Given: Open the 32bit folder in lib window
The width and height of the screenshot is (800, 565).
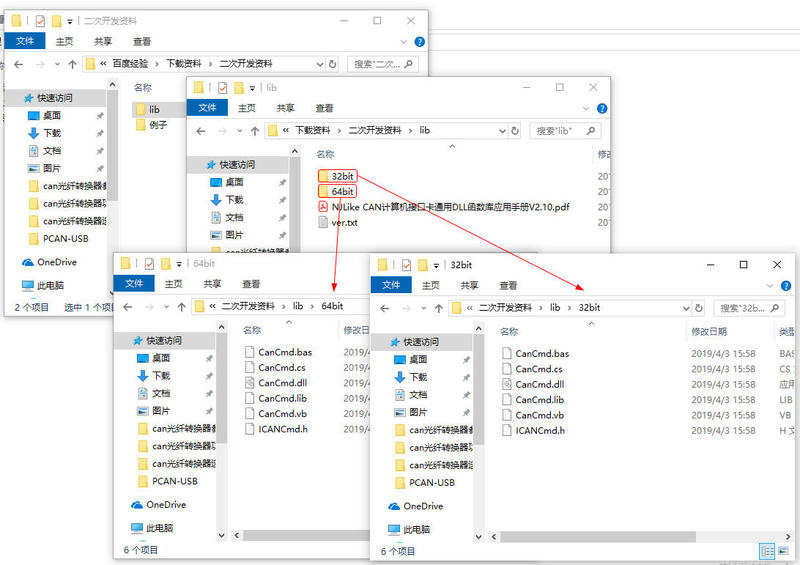Looking at the screenshot, I should click(342, 176).
